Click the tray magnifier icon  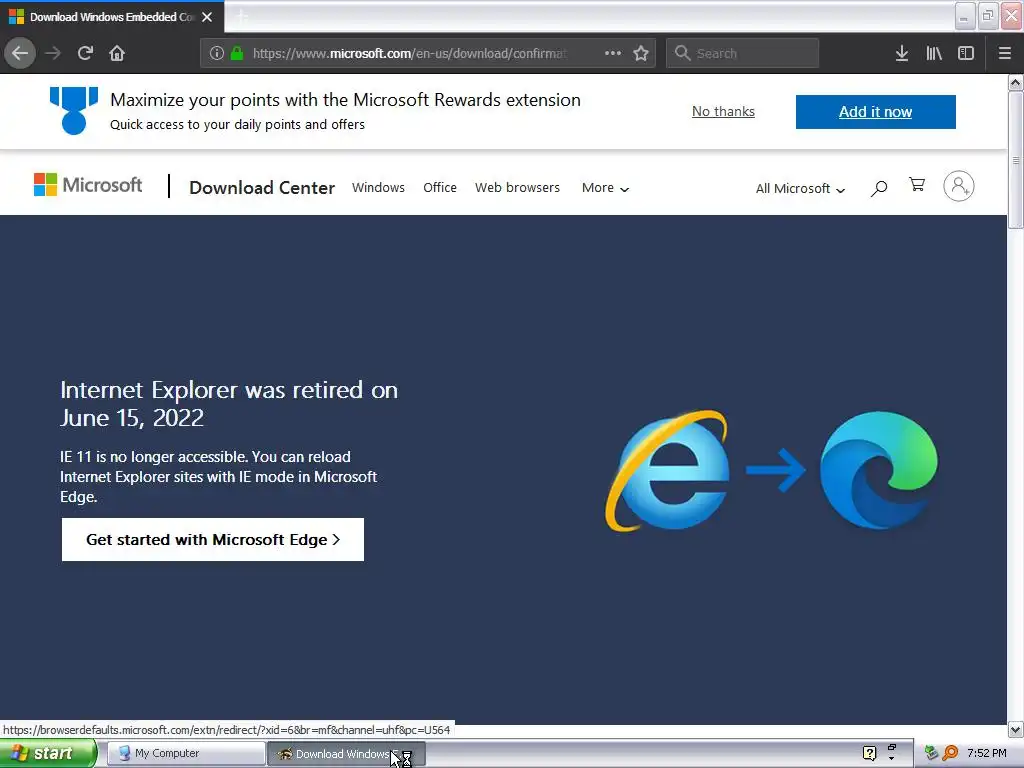point(951,753)
